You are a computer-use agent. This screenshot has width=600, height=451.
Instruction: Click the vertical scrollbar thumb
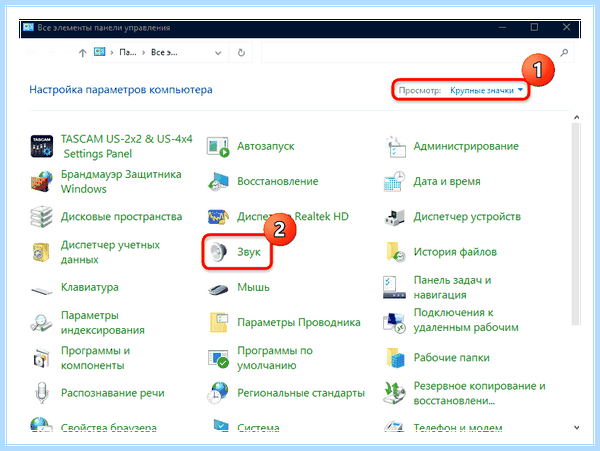(576, 223)
